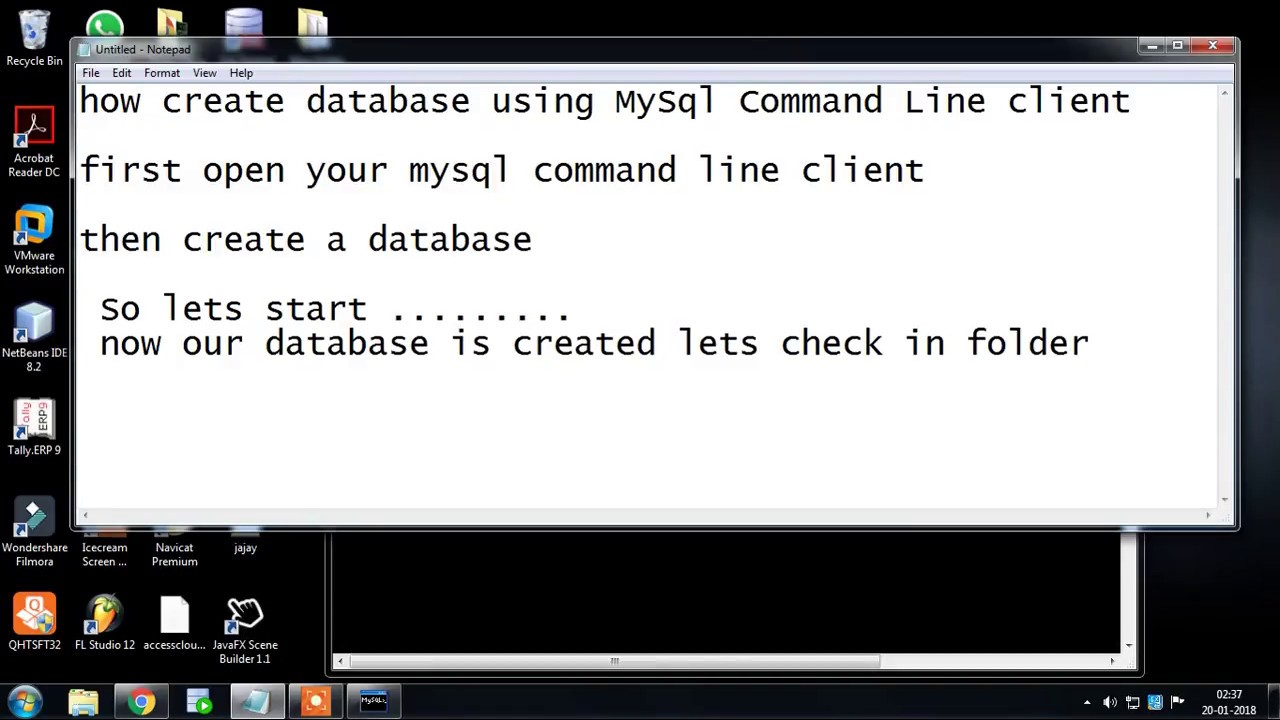
Task: Open Notepad's Help menu
Action: [241, 73]
